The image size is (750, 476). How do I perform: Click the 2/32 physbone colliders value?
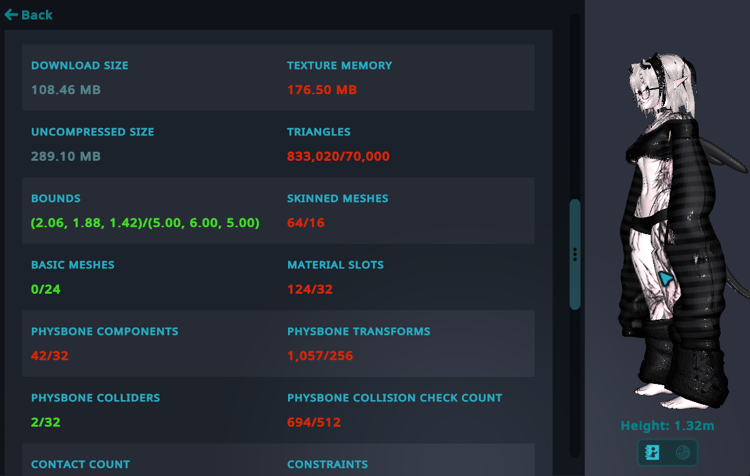45,422
